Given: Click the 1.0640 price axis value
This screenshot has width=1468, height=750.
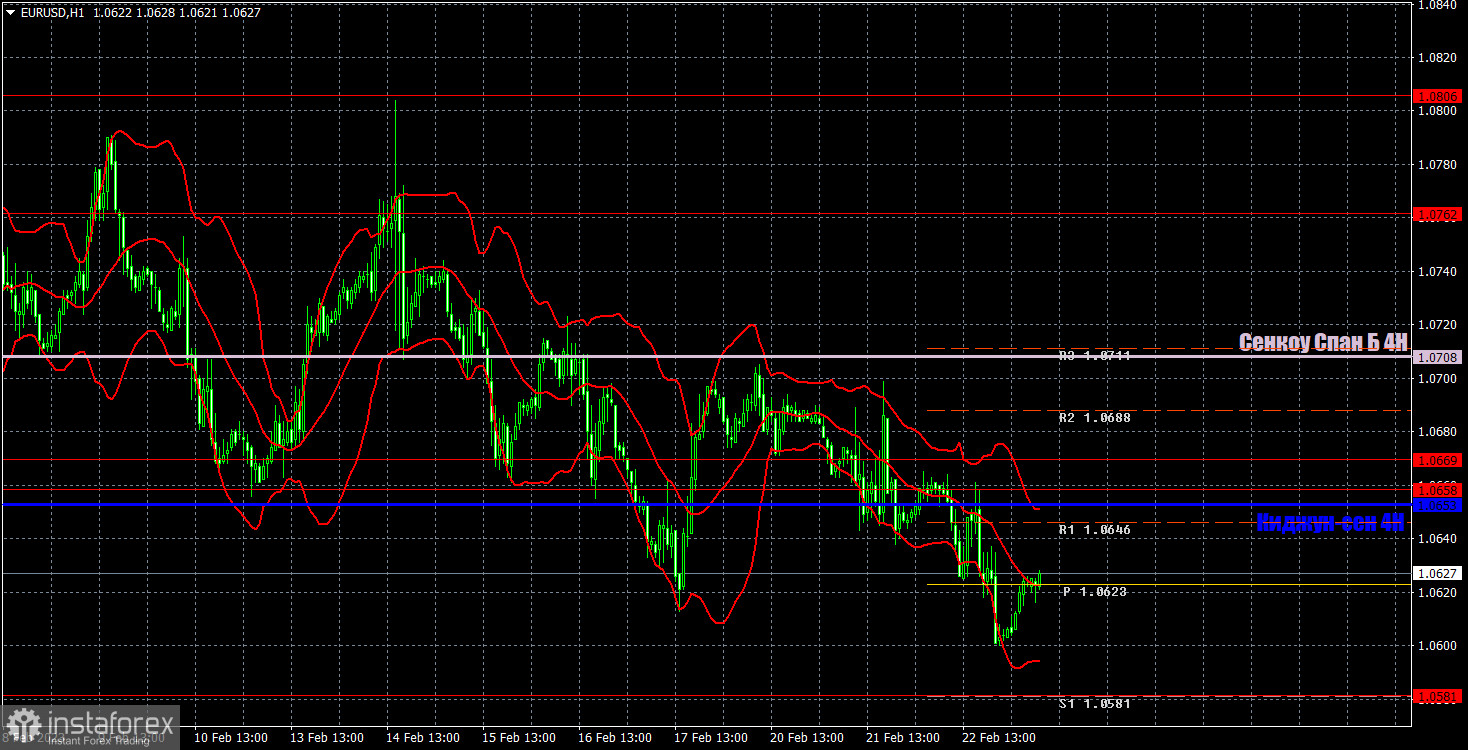Looking at the screenshot, I should tap(1437, 539).
